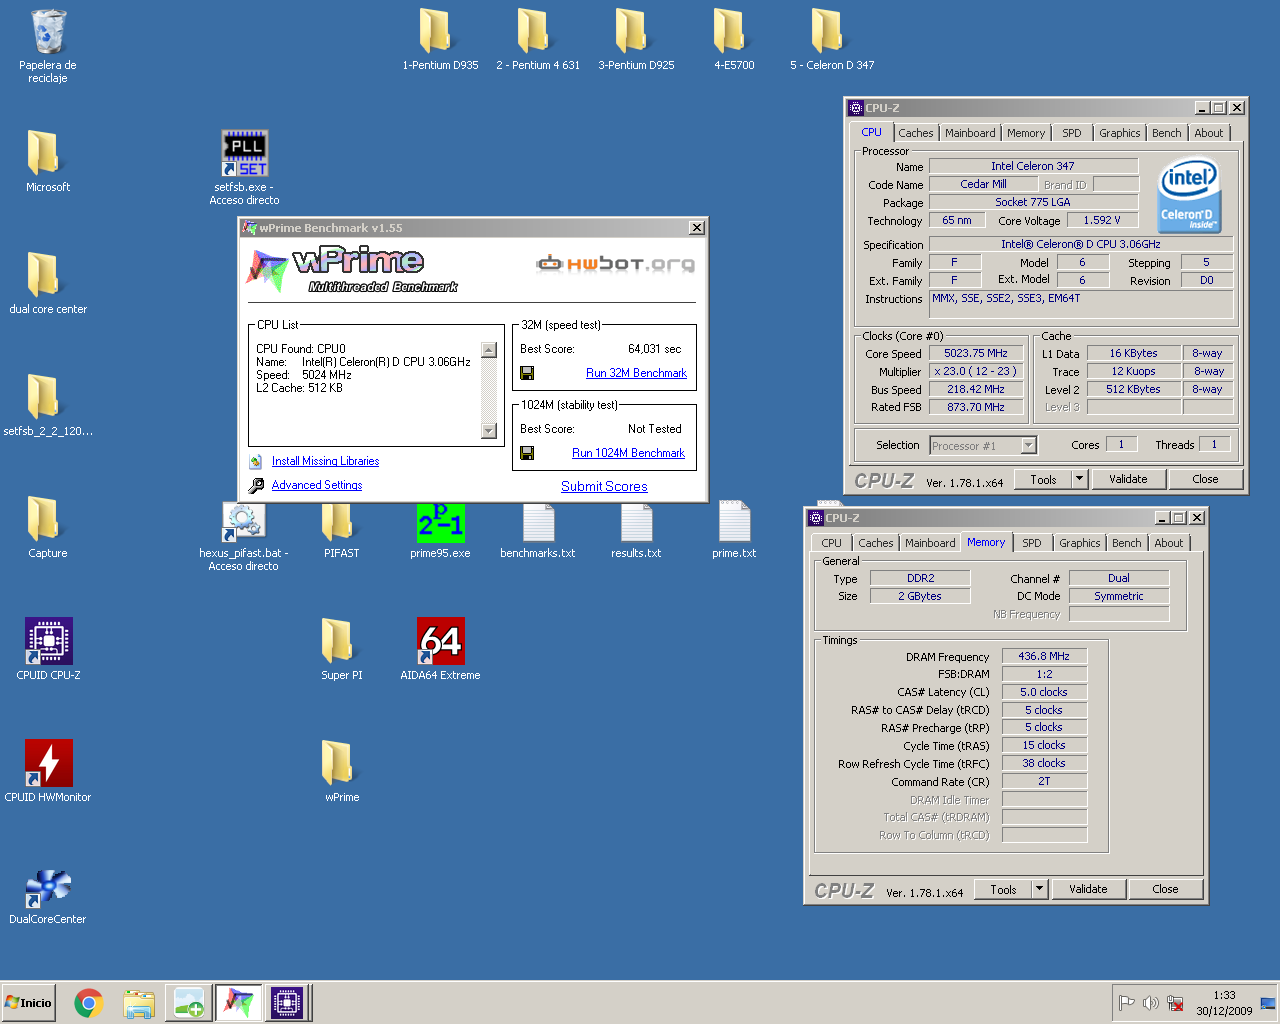Expand the Tools dropdown arrow in Memory window
Image resolution: width=1280 pixels, height=1024 pixels.
pos(1040,889)
